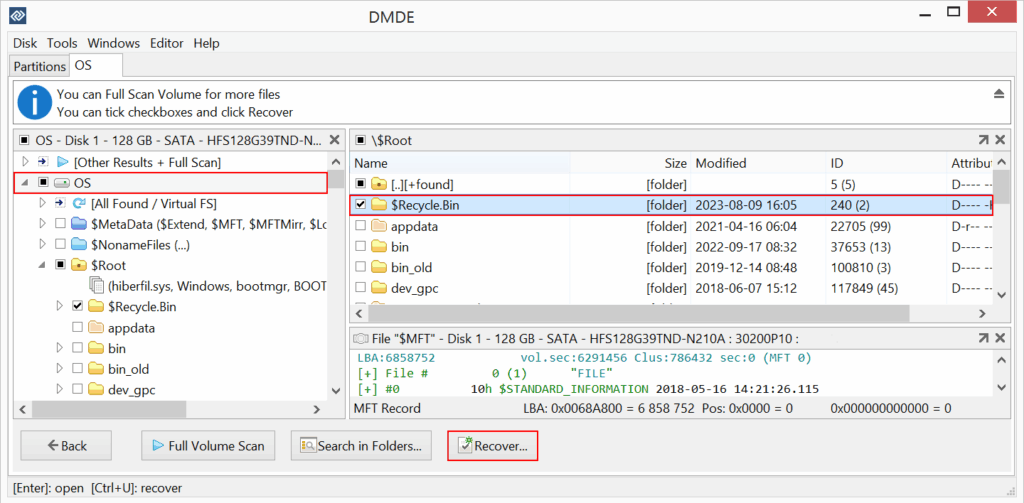Expand the $NonameFiles tree node

43,244
